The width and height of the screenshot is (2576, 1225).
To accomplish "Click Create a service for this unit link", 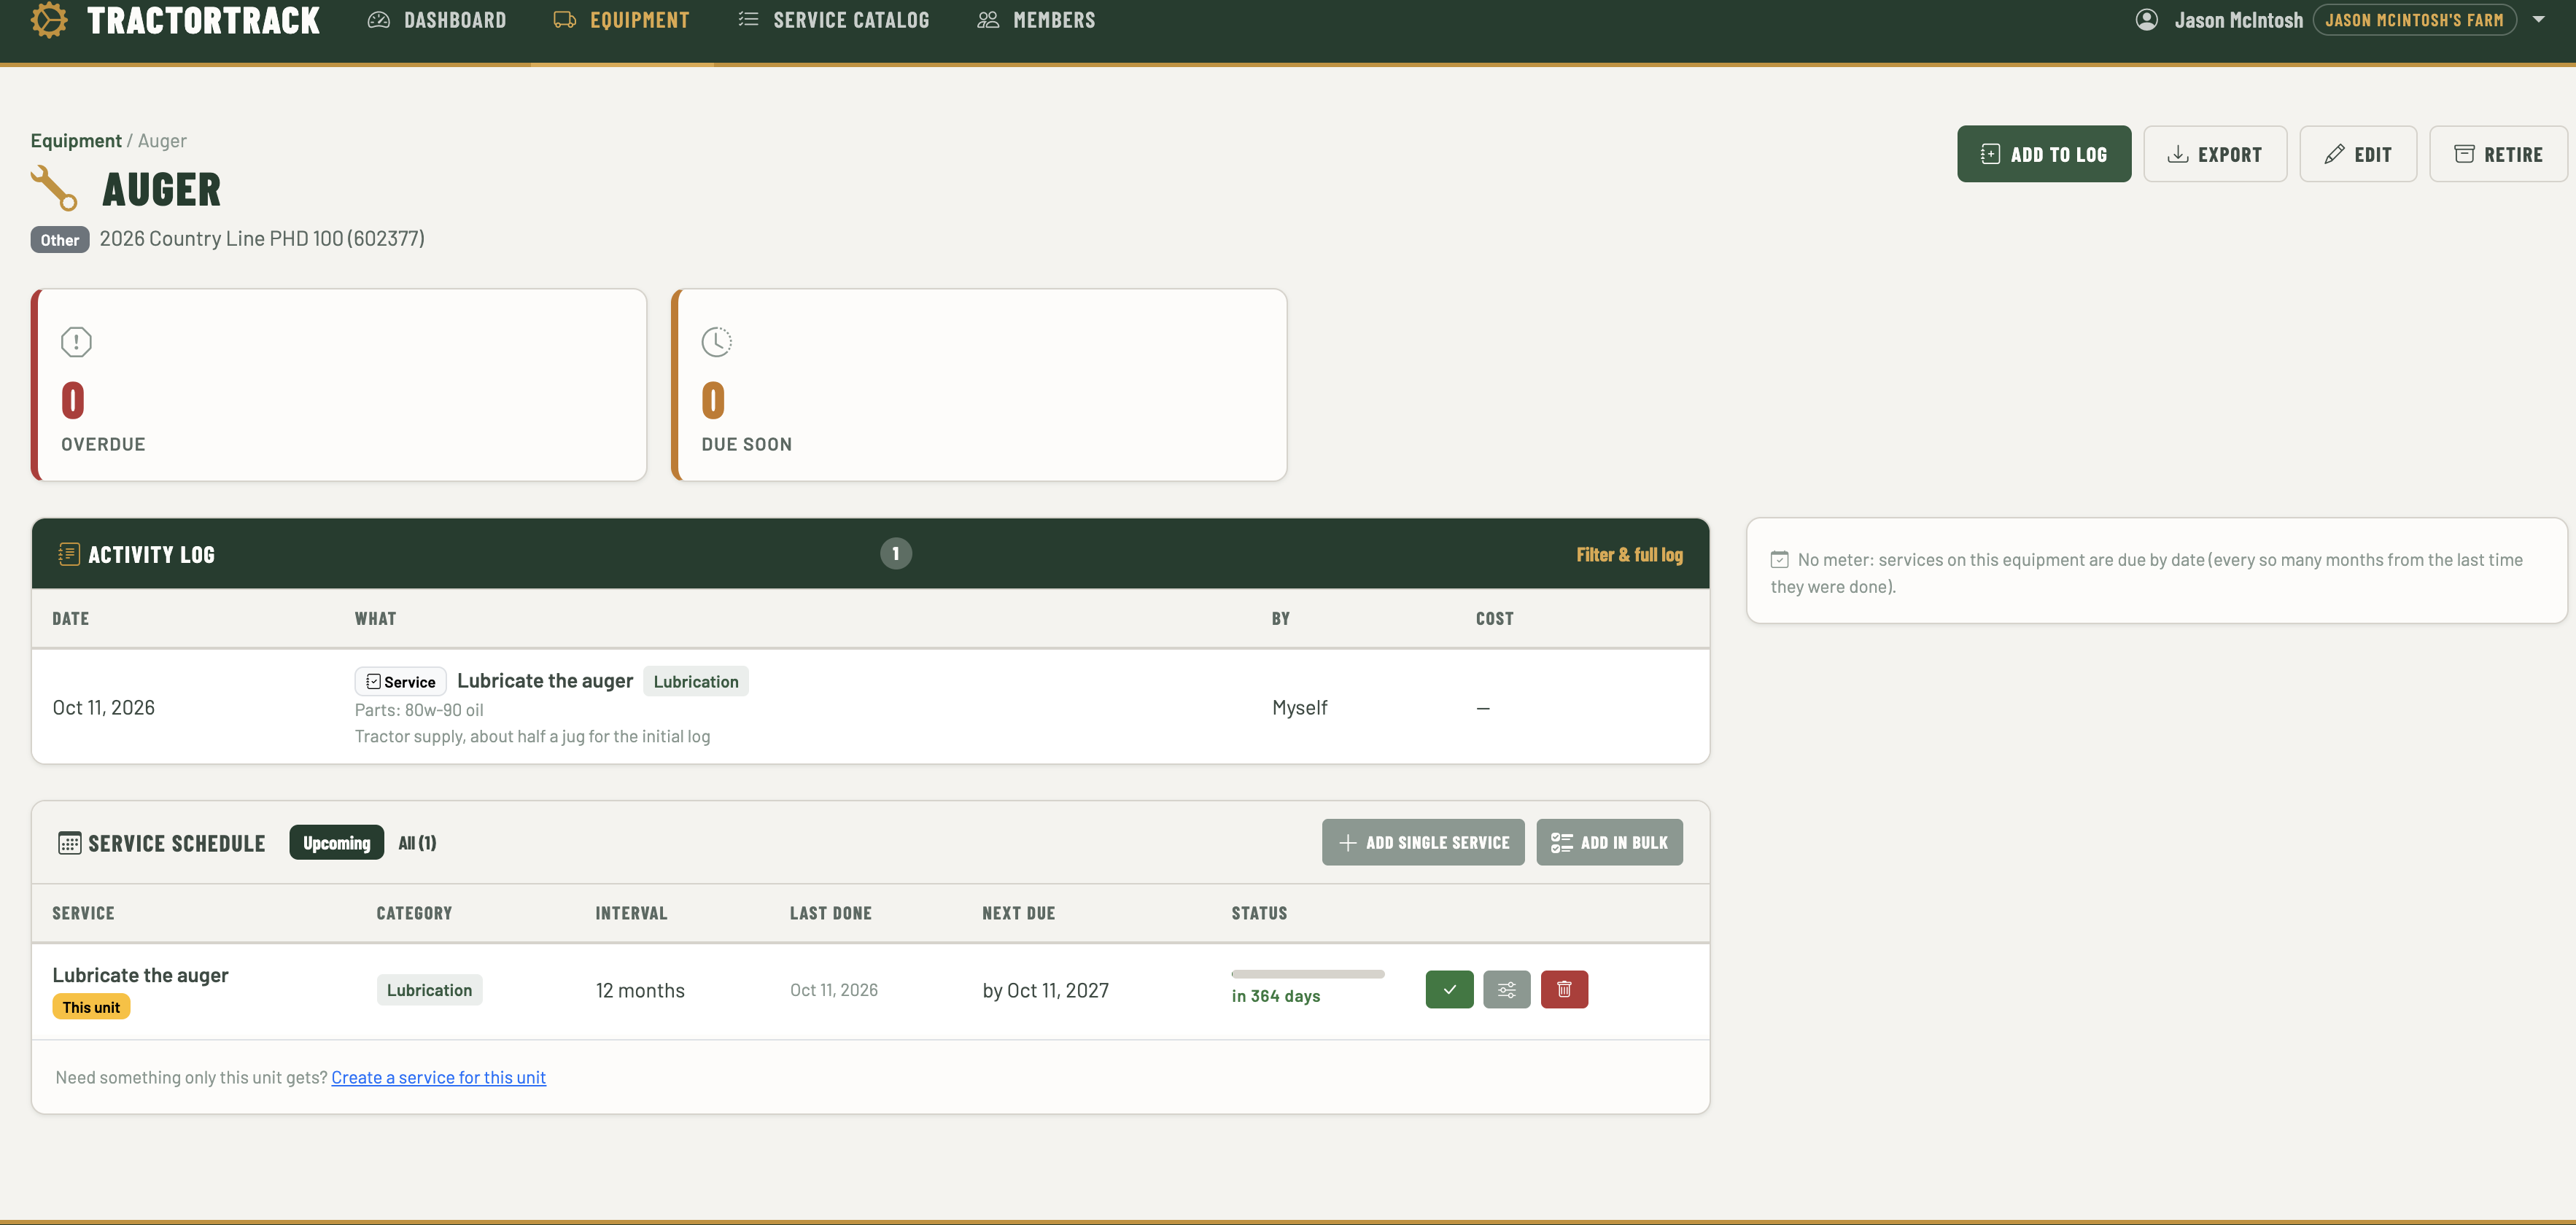I will [438, 1077].
